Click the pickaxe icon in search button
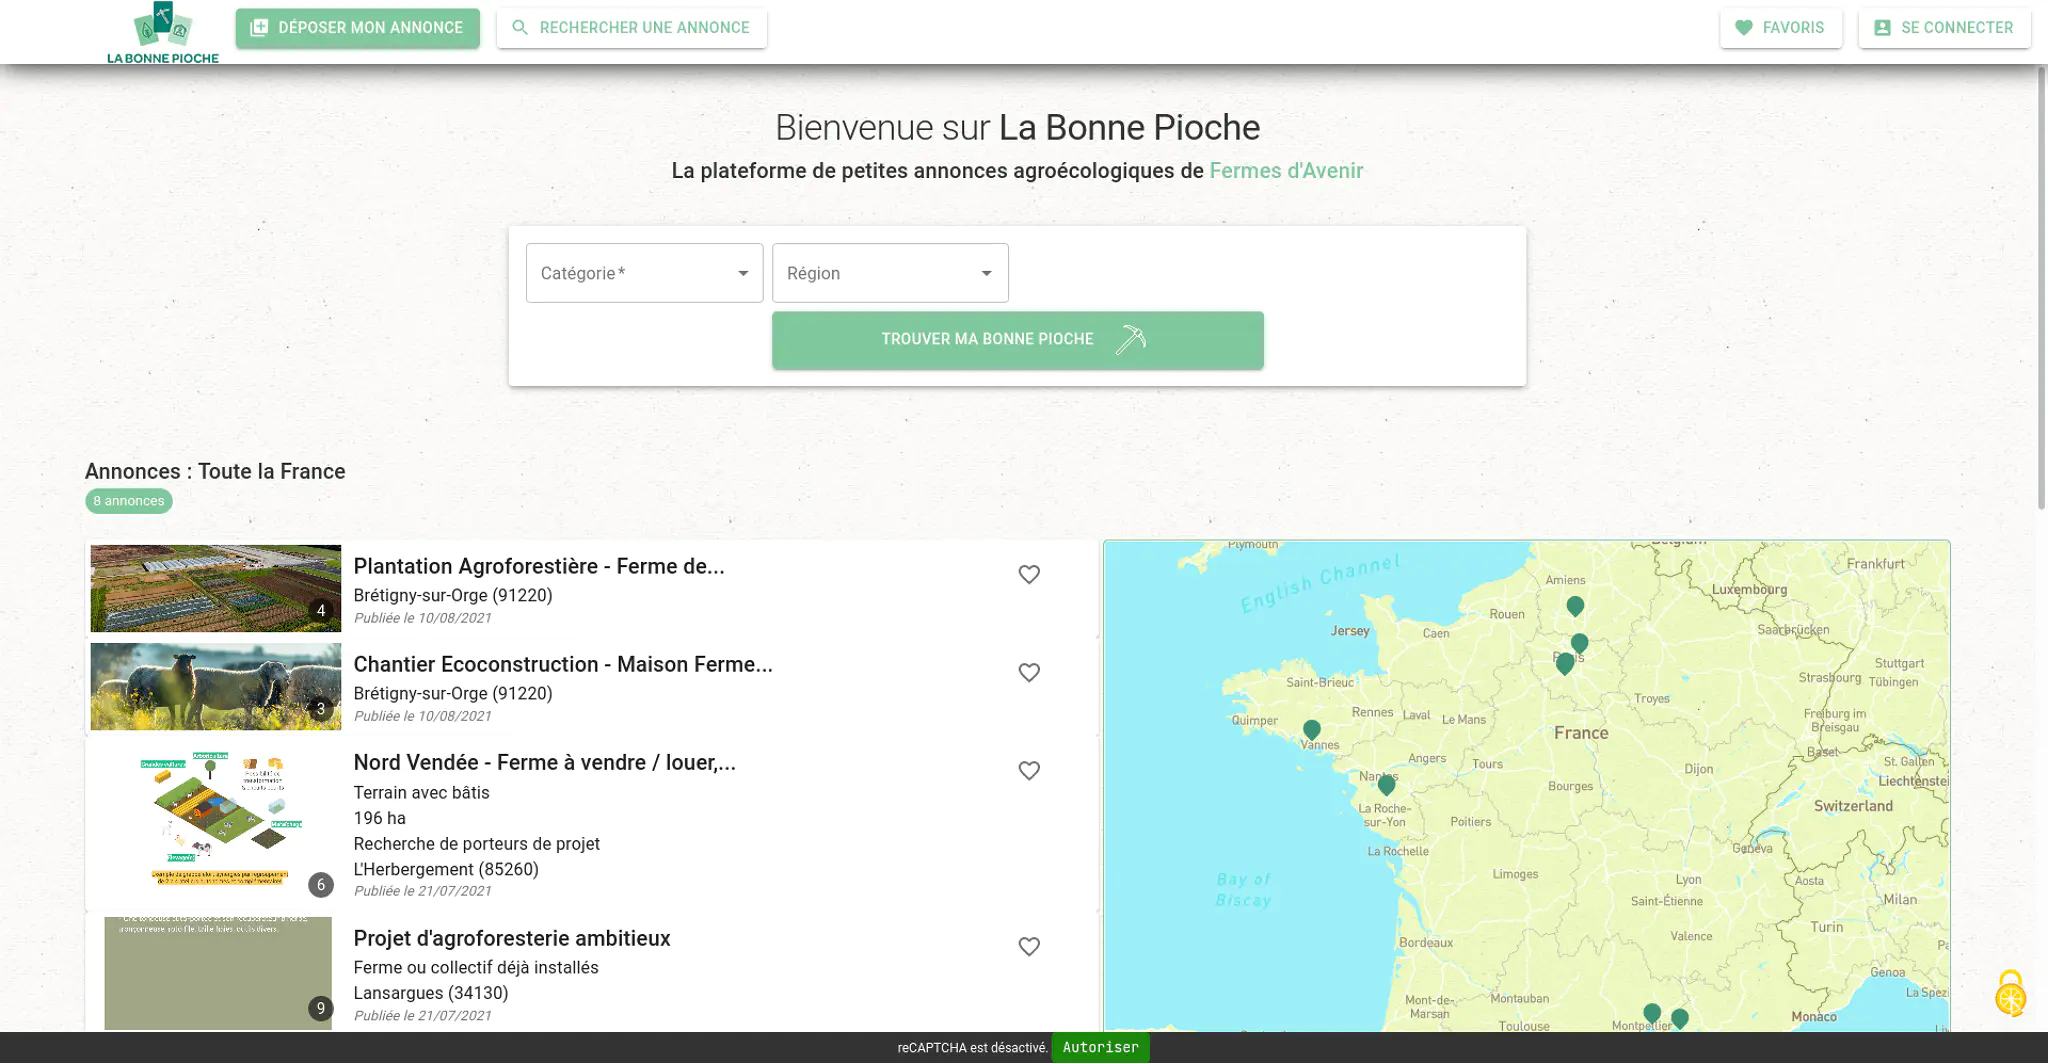 [x=1130, y=340]
